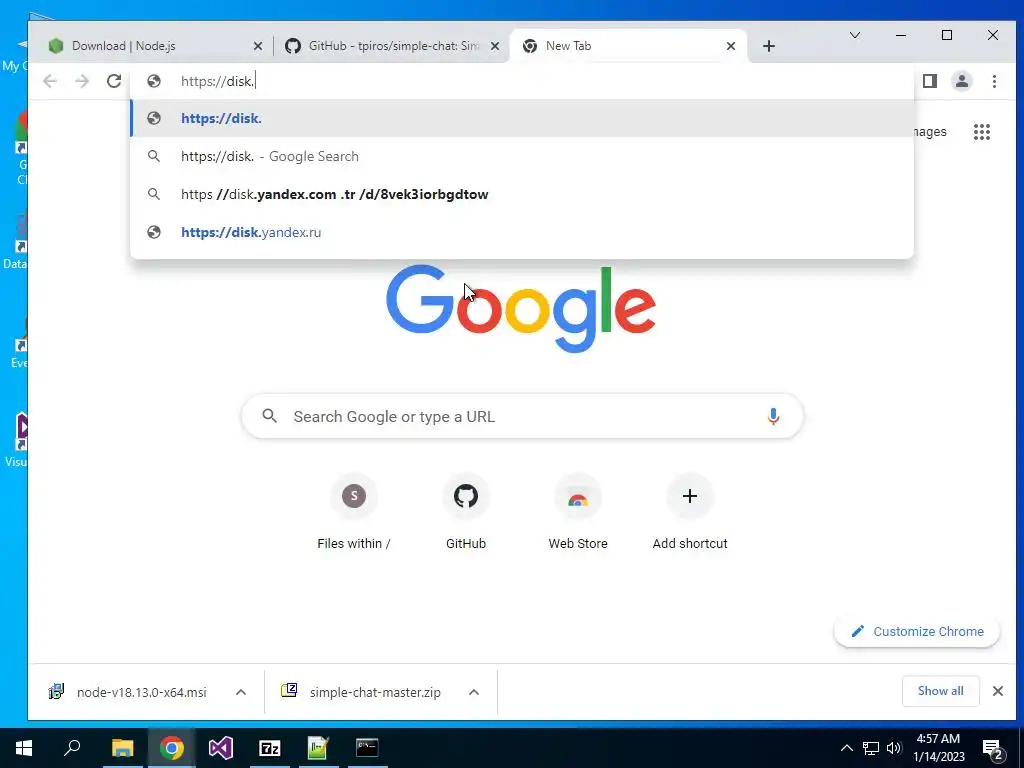Viewport: 1024px width, 768px height.
Task: Open the Google apps grid icon
Action: click(x=982, y=132)
